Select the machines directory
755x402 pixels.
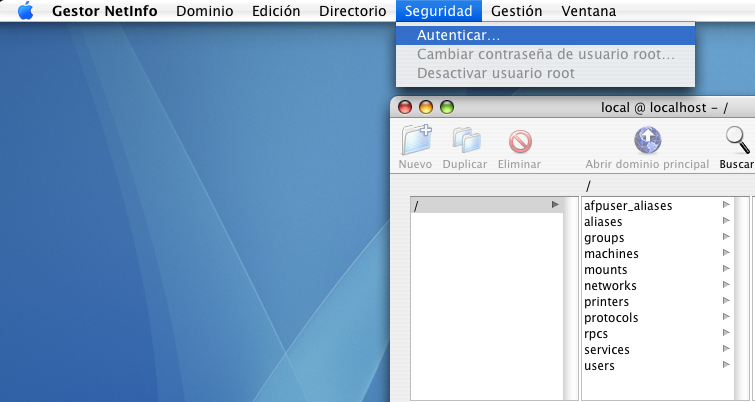[611, 254]
